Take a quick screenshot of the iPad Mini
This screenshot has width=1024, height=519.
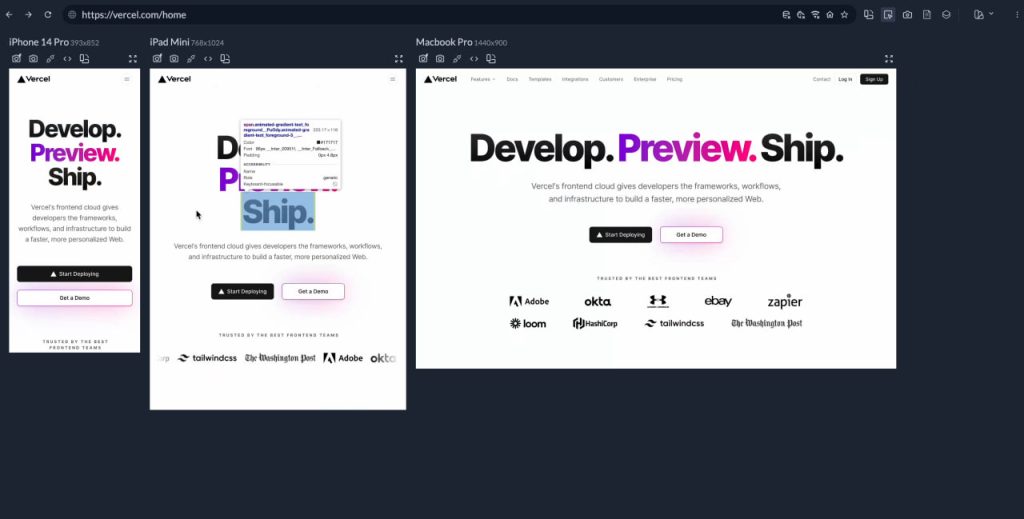(x=157, y=59)
